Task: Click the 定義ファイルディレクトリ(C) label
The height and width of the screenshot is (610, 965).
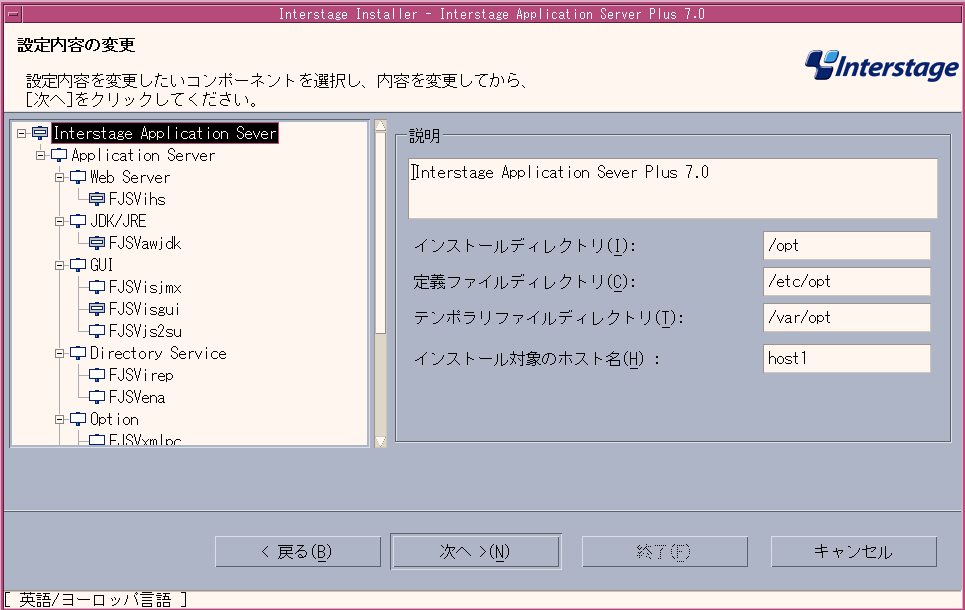Action: click(x=524, y=282)
